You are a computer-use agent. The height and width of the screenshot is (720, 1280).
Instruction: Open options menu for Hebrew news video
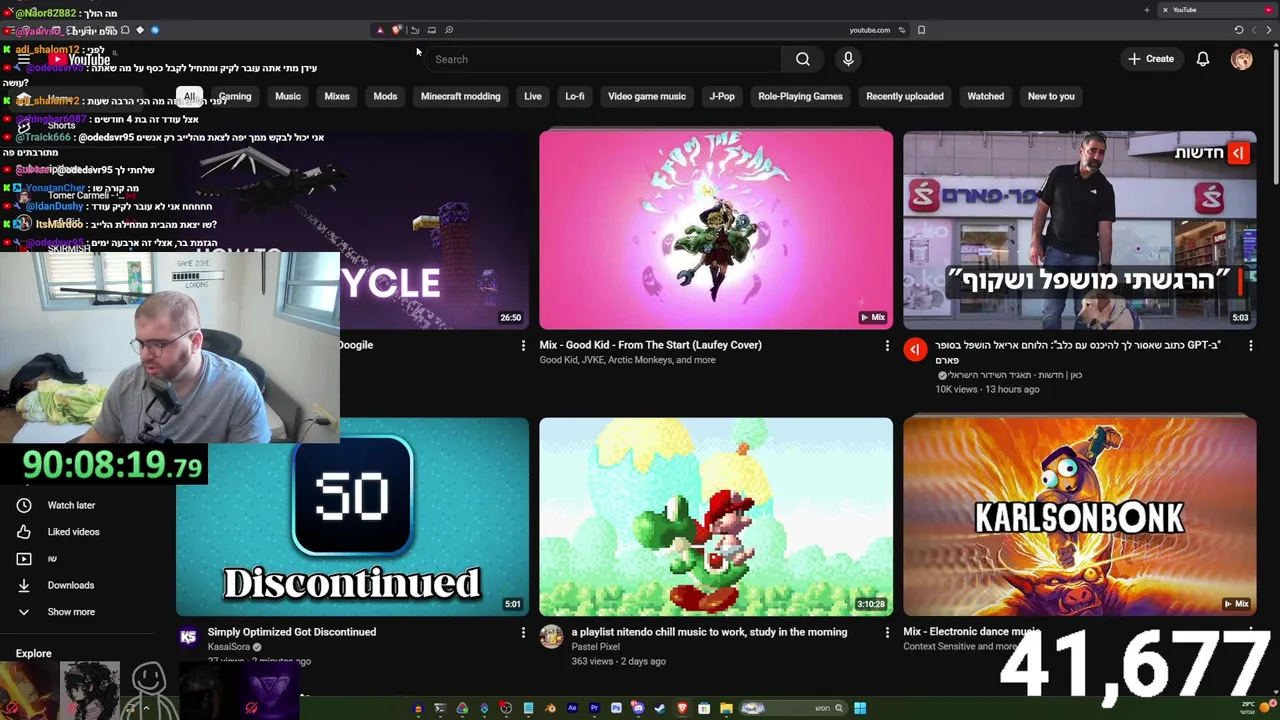click(1250, 345)
